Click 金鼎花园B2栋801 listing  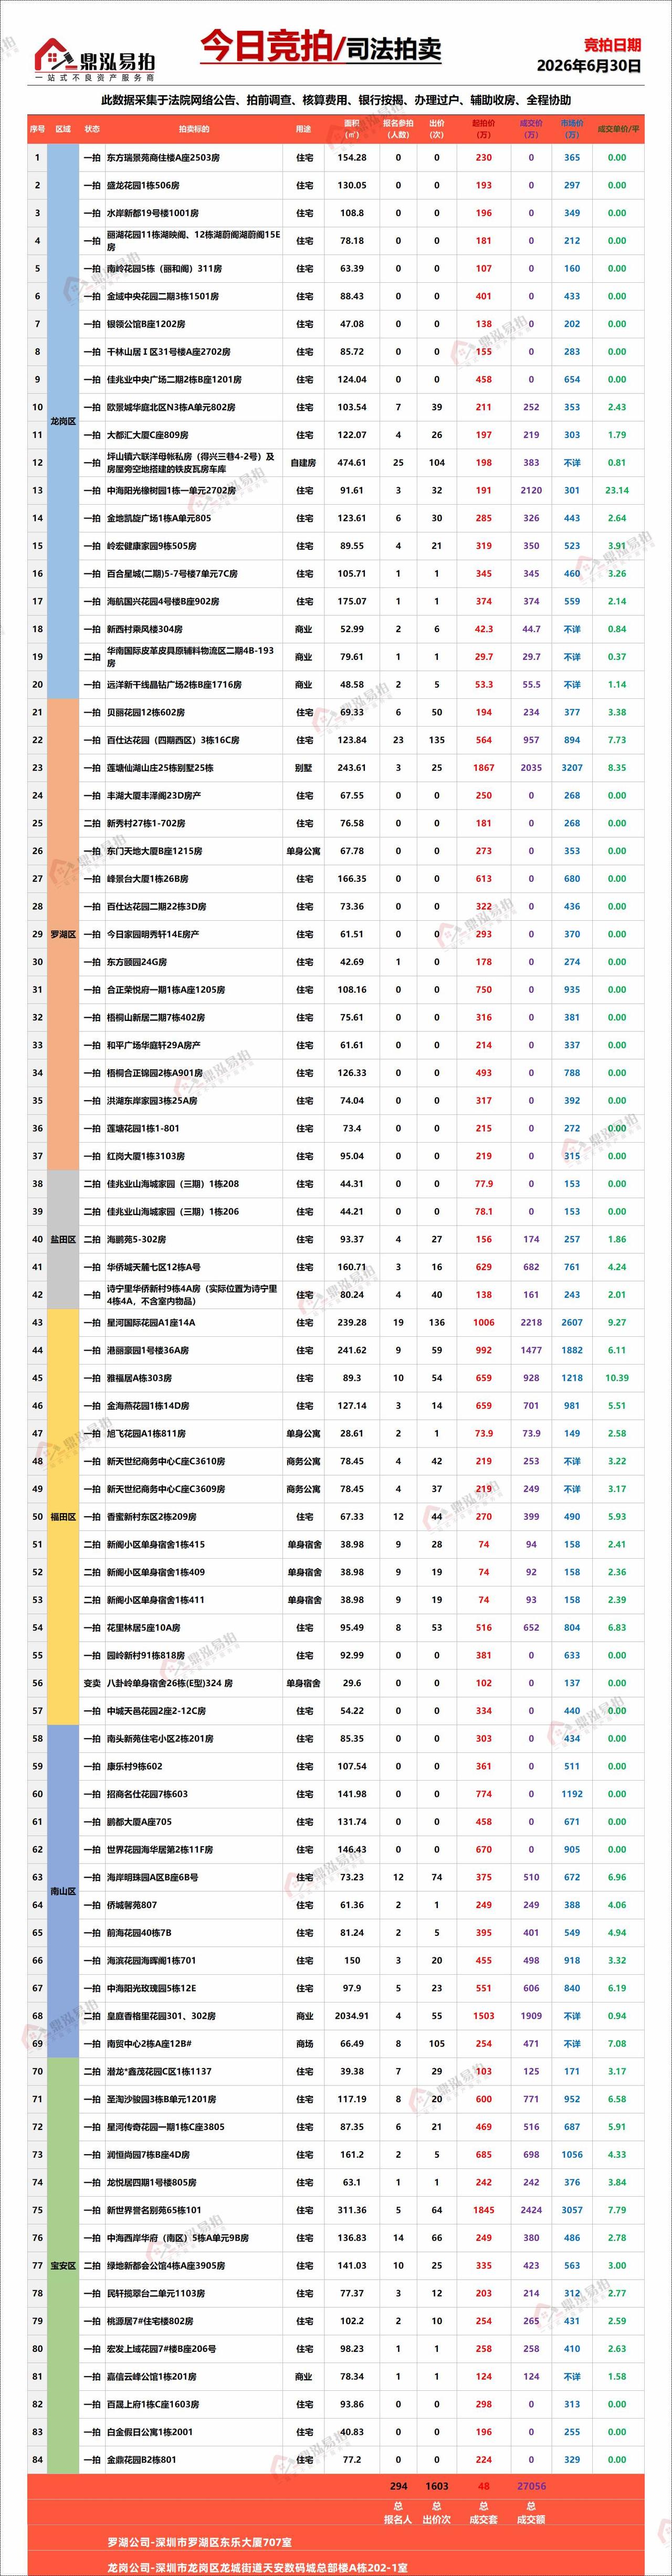click(141, 2459)
